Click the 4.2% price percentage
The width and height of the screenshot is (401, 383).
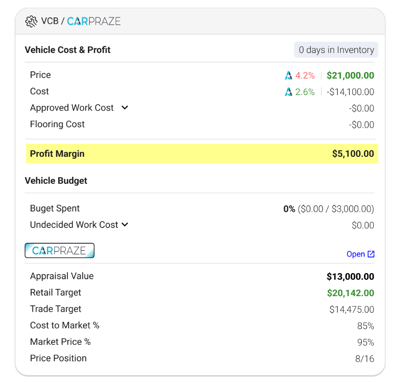[x=305, y=76]
